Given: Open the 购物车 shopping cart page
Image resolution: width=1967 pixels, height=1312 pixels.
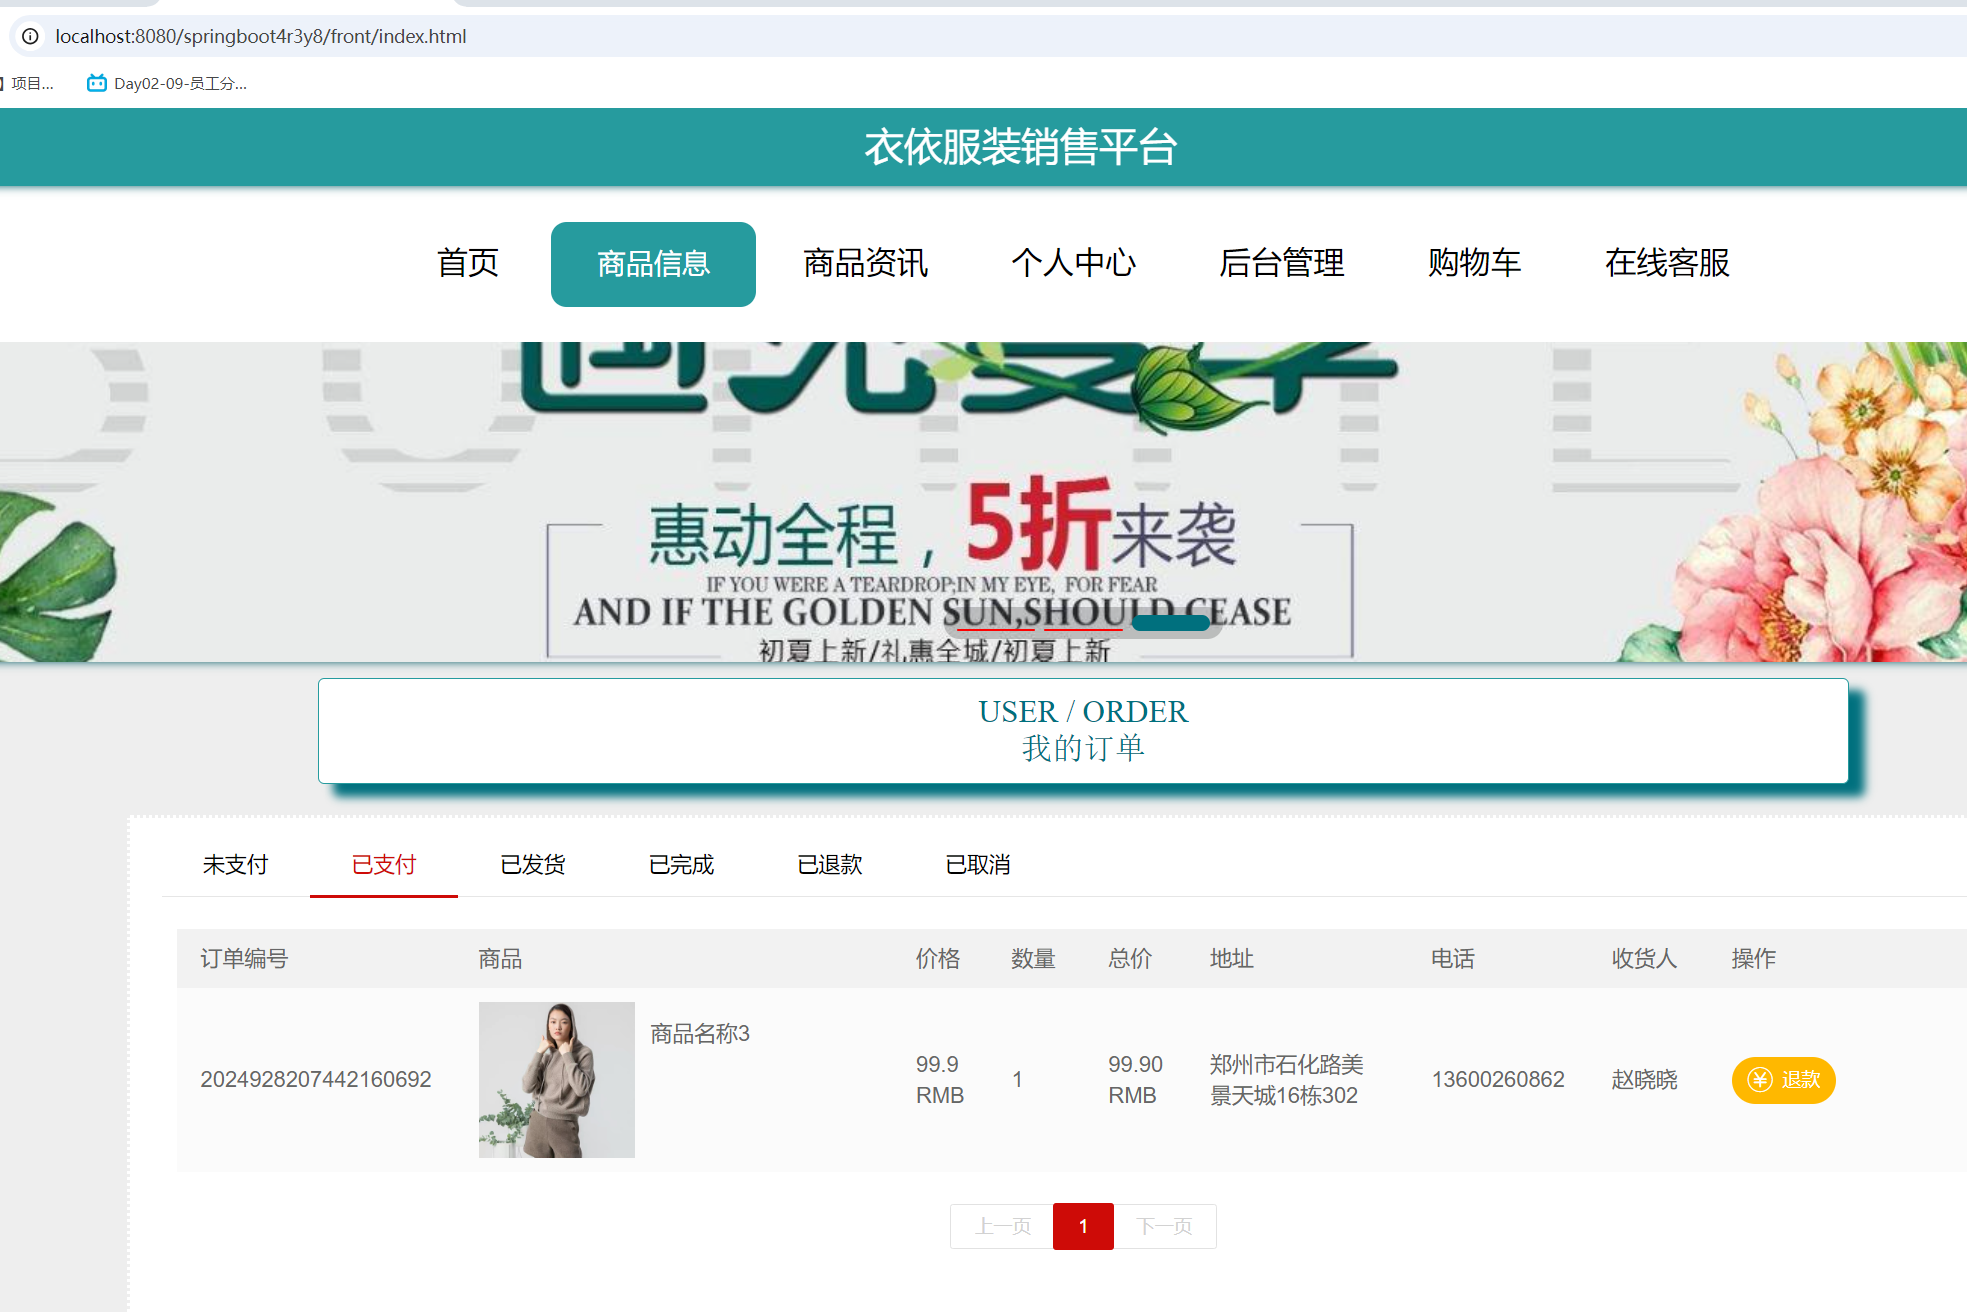Looking at the screenshot, I should (1474, 264).
